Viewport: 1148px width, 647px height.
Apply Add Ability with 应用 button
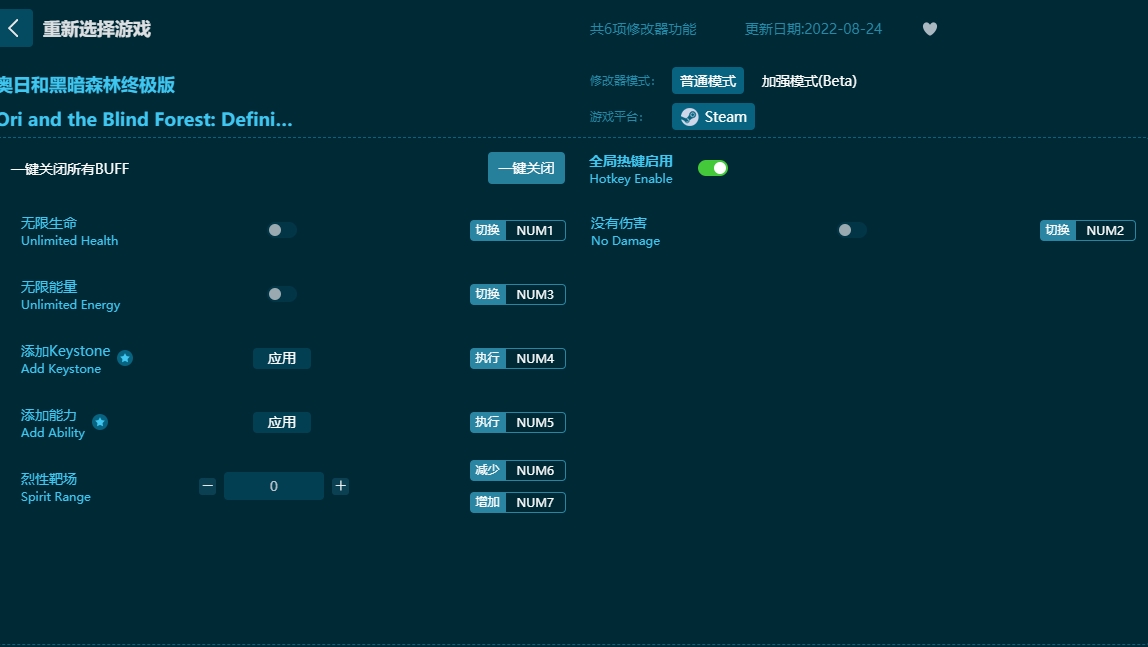tap(282, 422)
